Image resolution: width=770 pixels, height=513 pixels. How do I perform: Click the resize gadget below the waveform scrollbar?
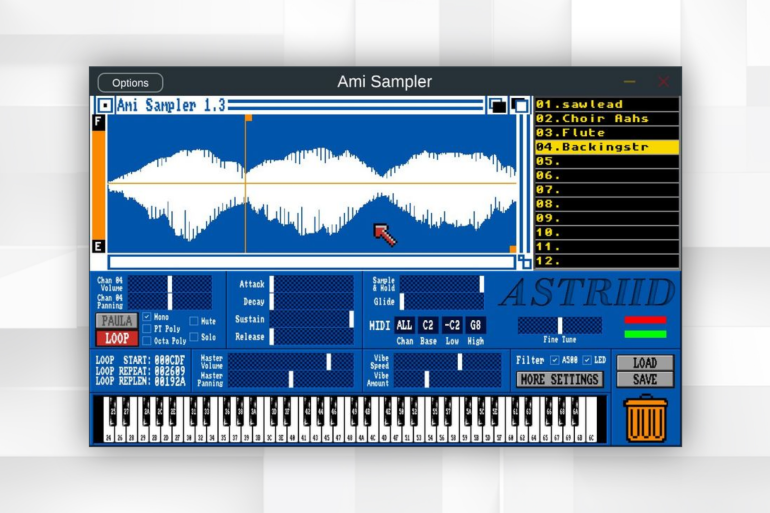525,262
